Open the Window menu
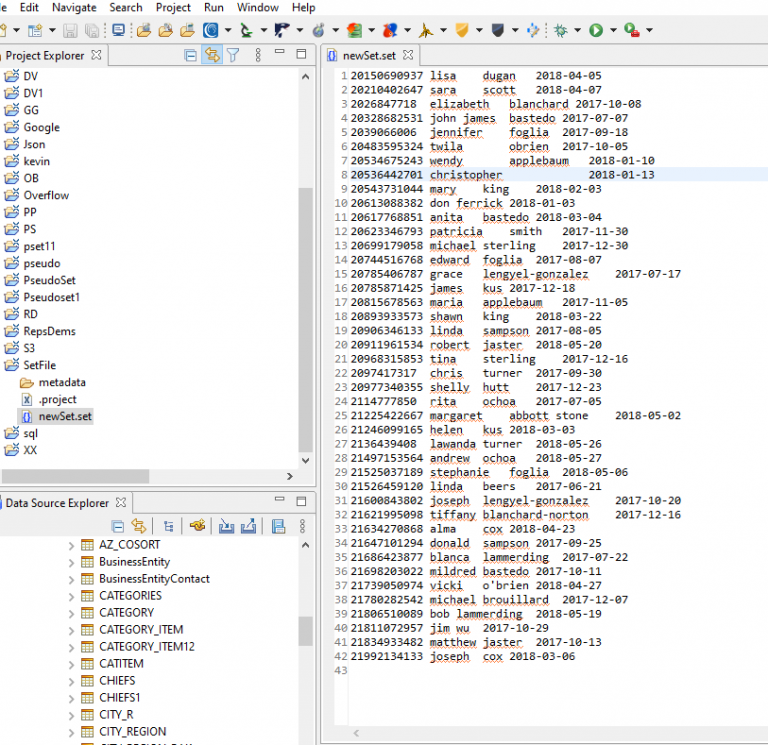This screenshot has height=745, width=768. [258, 7]
